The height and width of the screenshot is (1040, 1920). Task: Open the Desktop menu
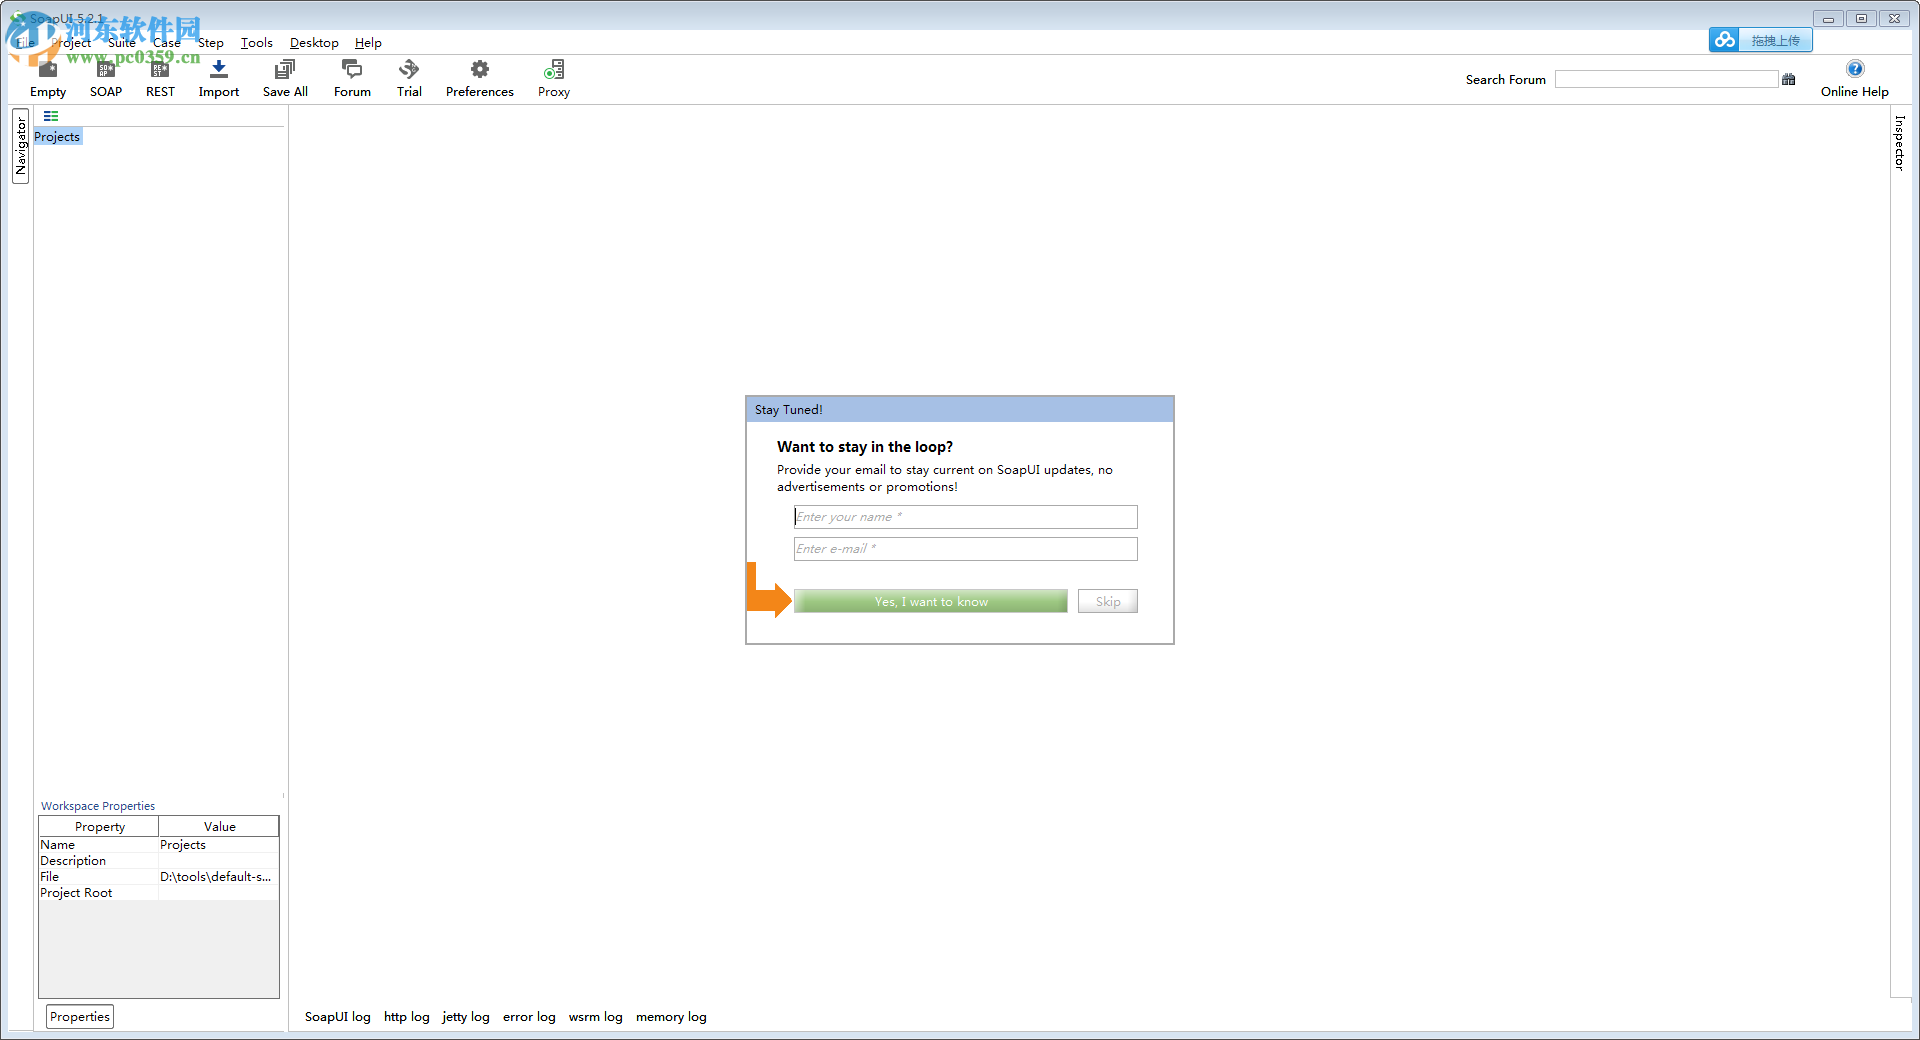pyautogui.click(x=314, y=42)
